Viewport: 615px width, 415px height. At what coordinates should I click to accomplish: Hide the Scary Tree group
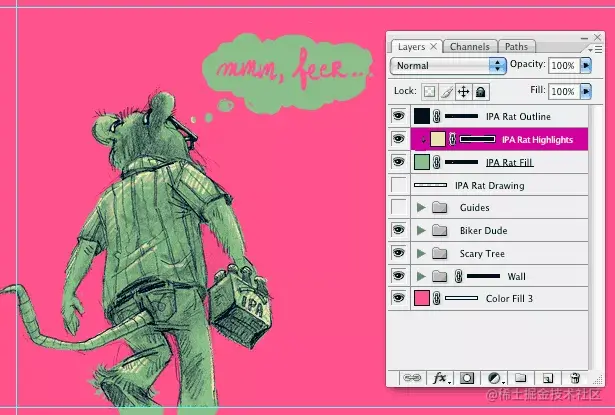[x=398, y=253]
